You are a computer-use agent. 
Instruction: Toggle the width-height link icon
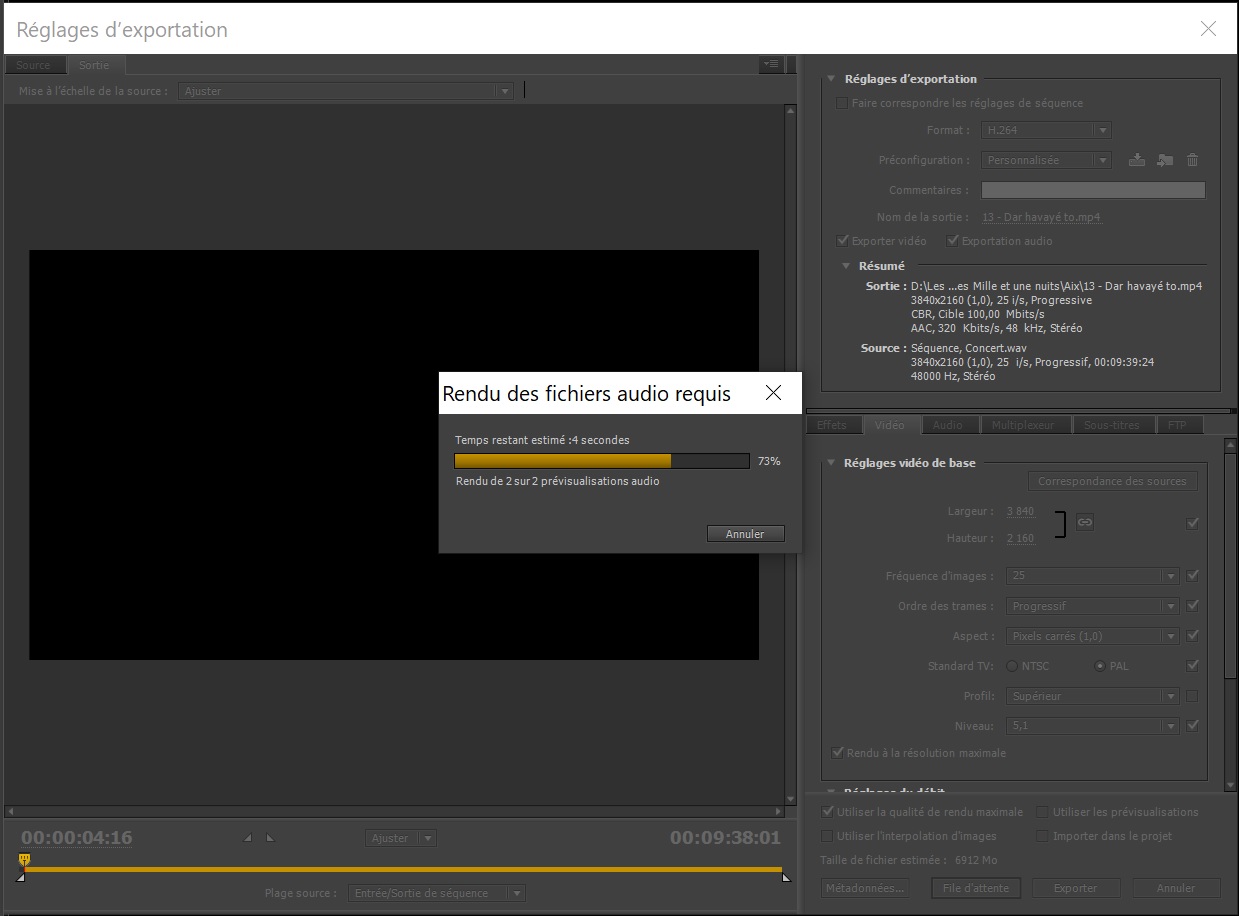[1085, 522]
